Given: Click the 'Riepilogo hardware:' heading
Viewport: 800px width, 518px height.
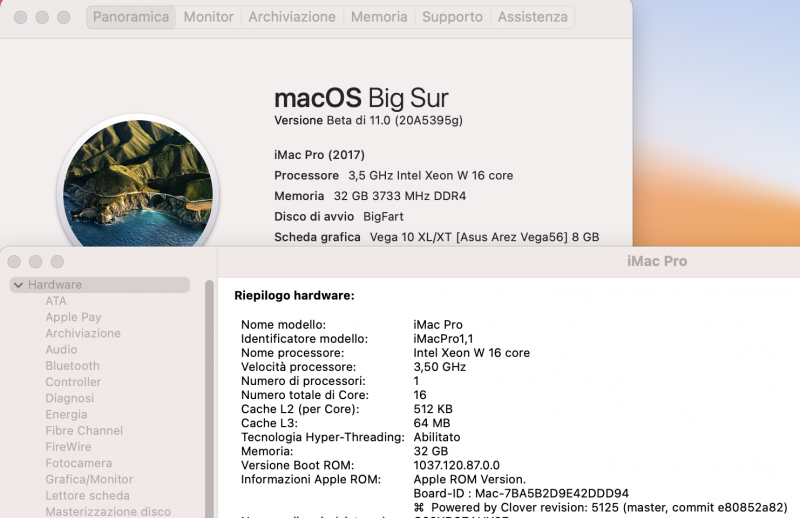Looking at the screenshot, I should coord(294,295).
